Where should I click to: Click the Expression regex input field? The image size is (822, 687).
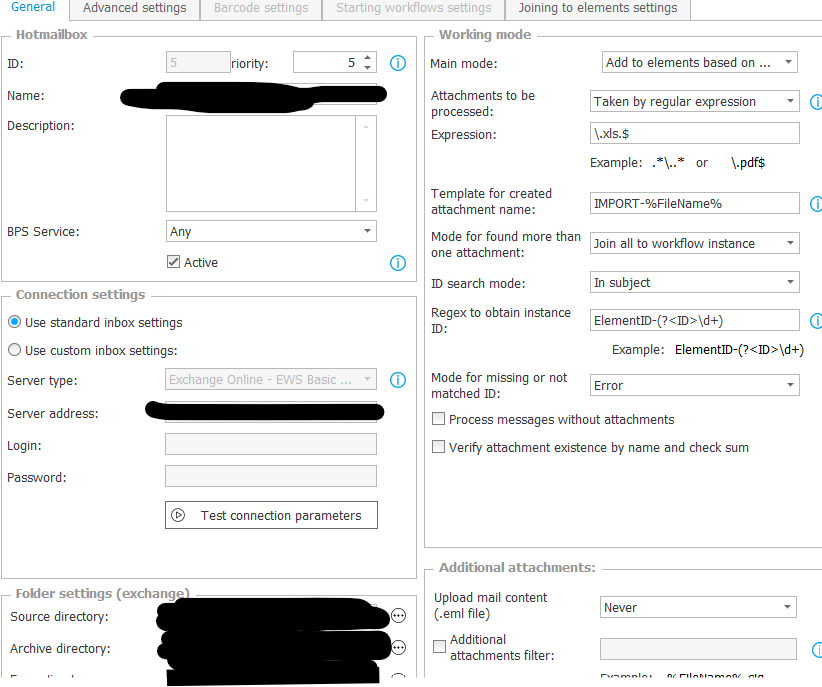click(x=694, y=133)
